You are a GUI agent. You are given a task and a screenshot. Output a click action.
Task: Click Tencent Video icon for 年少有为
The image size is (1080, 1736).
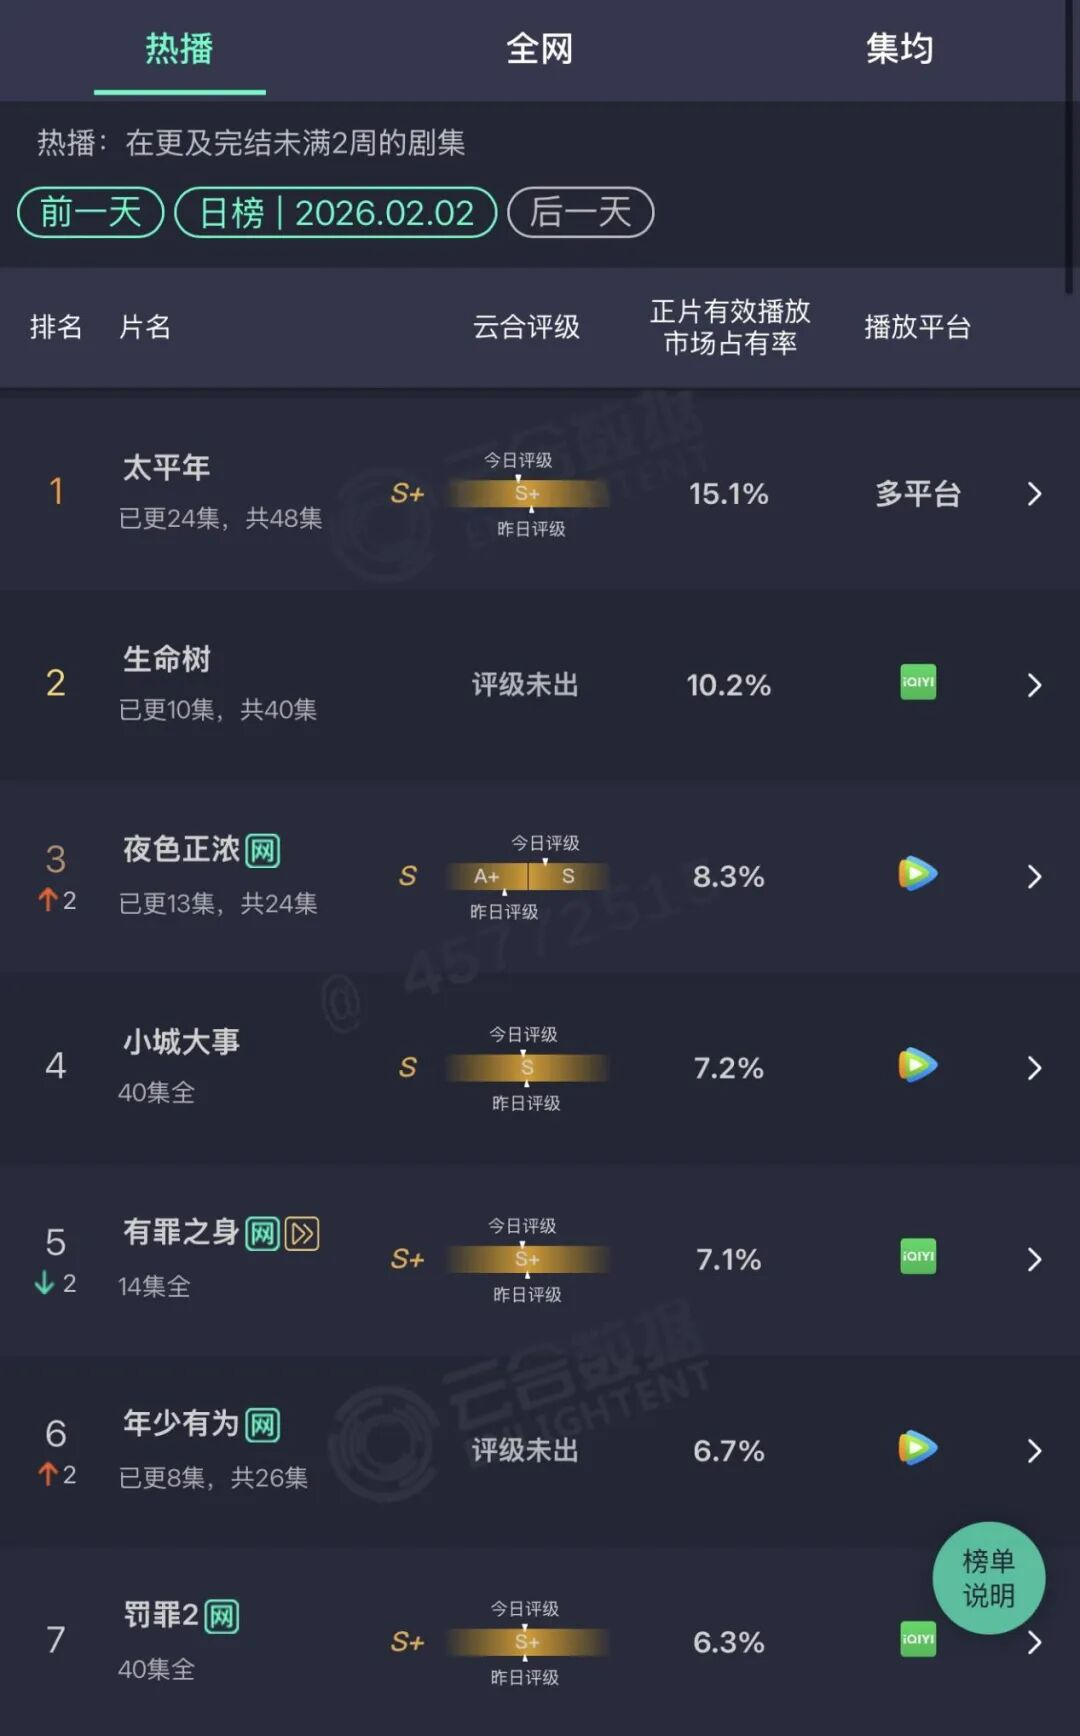917,1448
